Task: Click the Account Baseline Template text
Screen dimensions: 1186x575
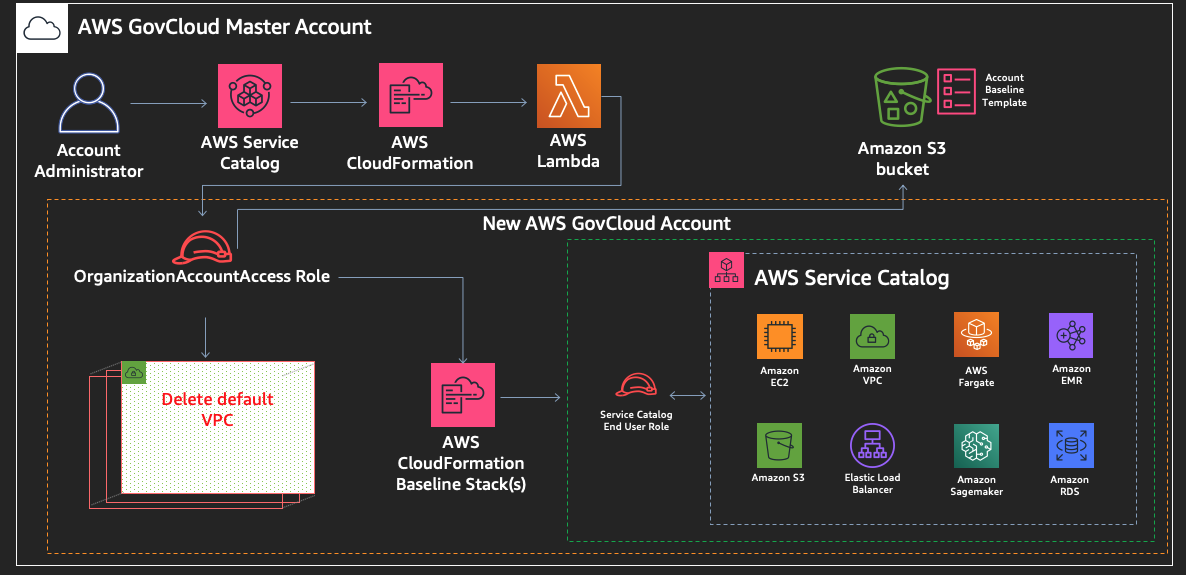Action: (x=1004, y=90)
